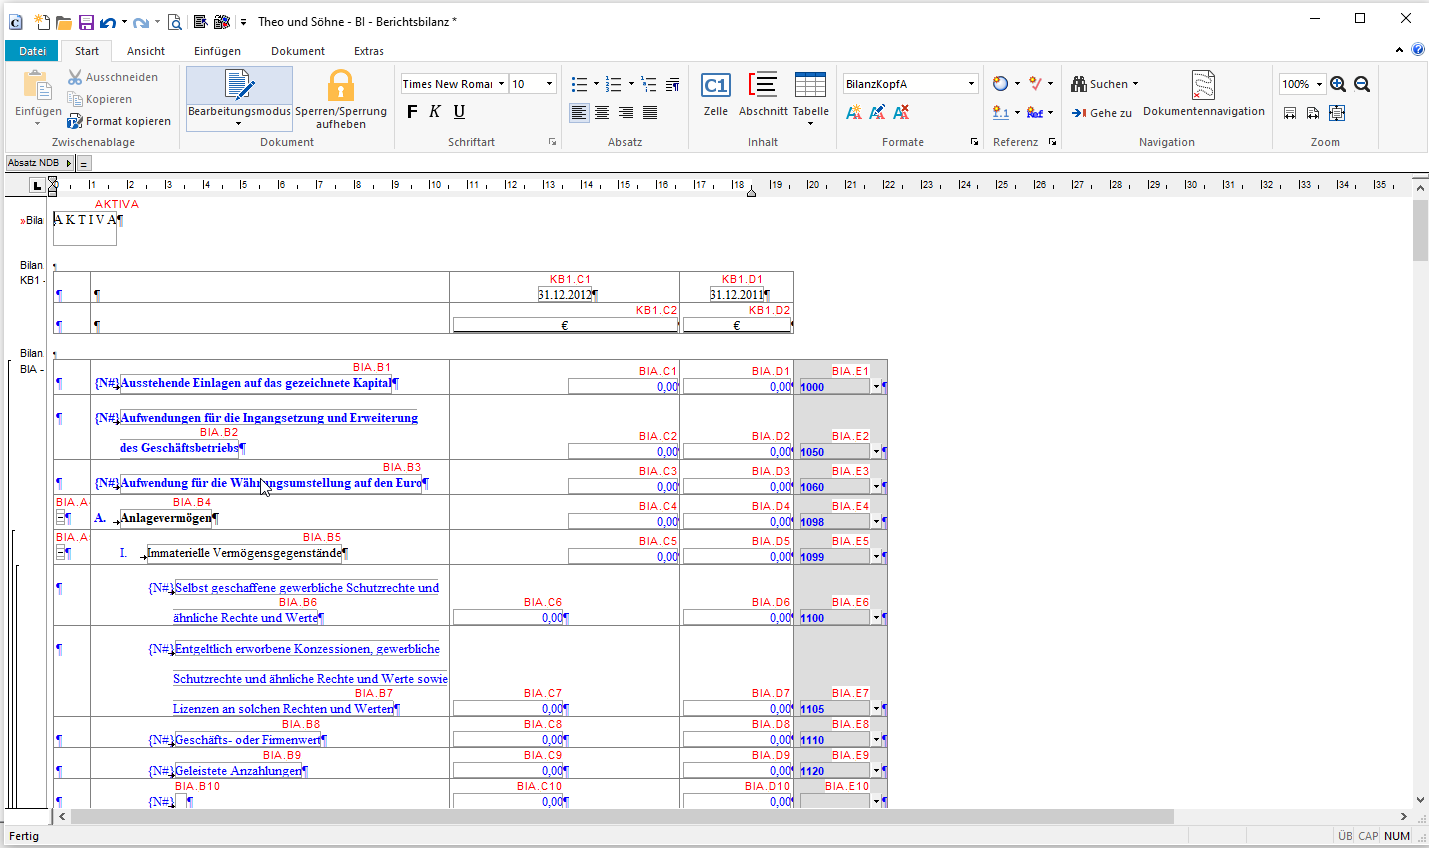The width and height of the screenshot is (1429, 848).
Task: Click the vertical scrollbar thumb
Action: 1420,230
